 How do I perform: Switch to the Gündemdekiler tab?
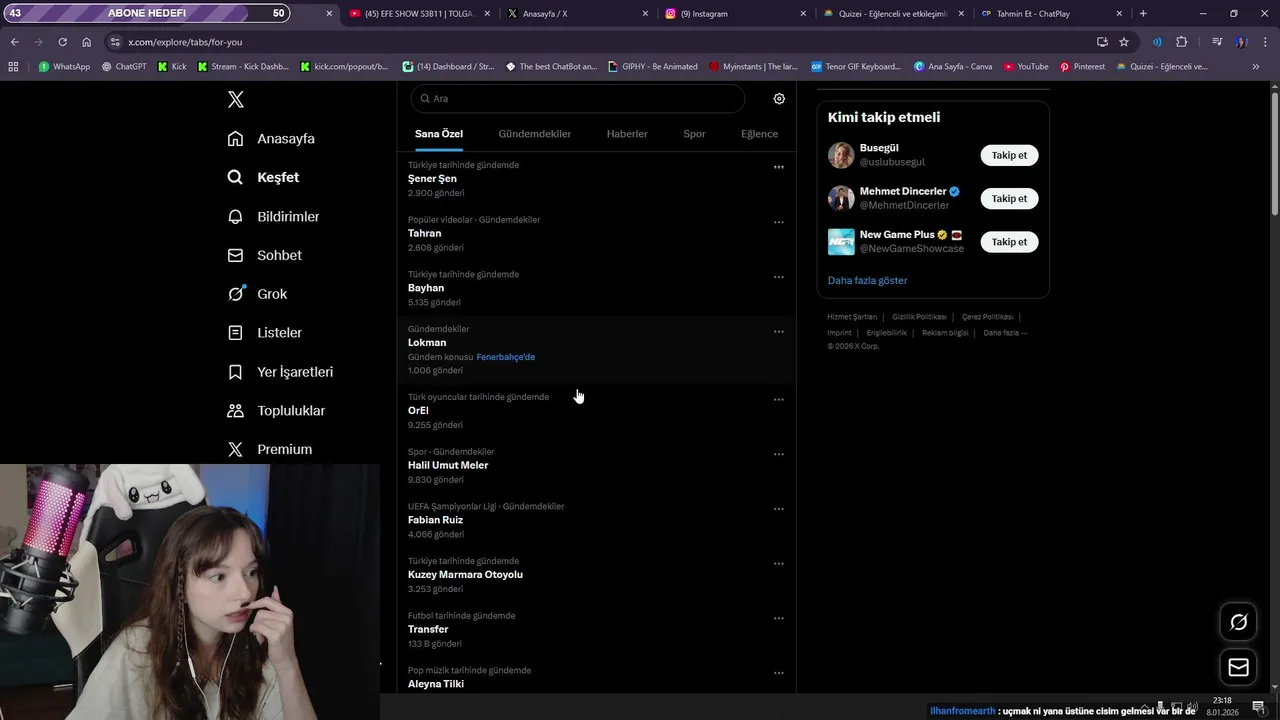tap(535, 134)
